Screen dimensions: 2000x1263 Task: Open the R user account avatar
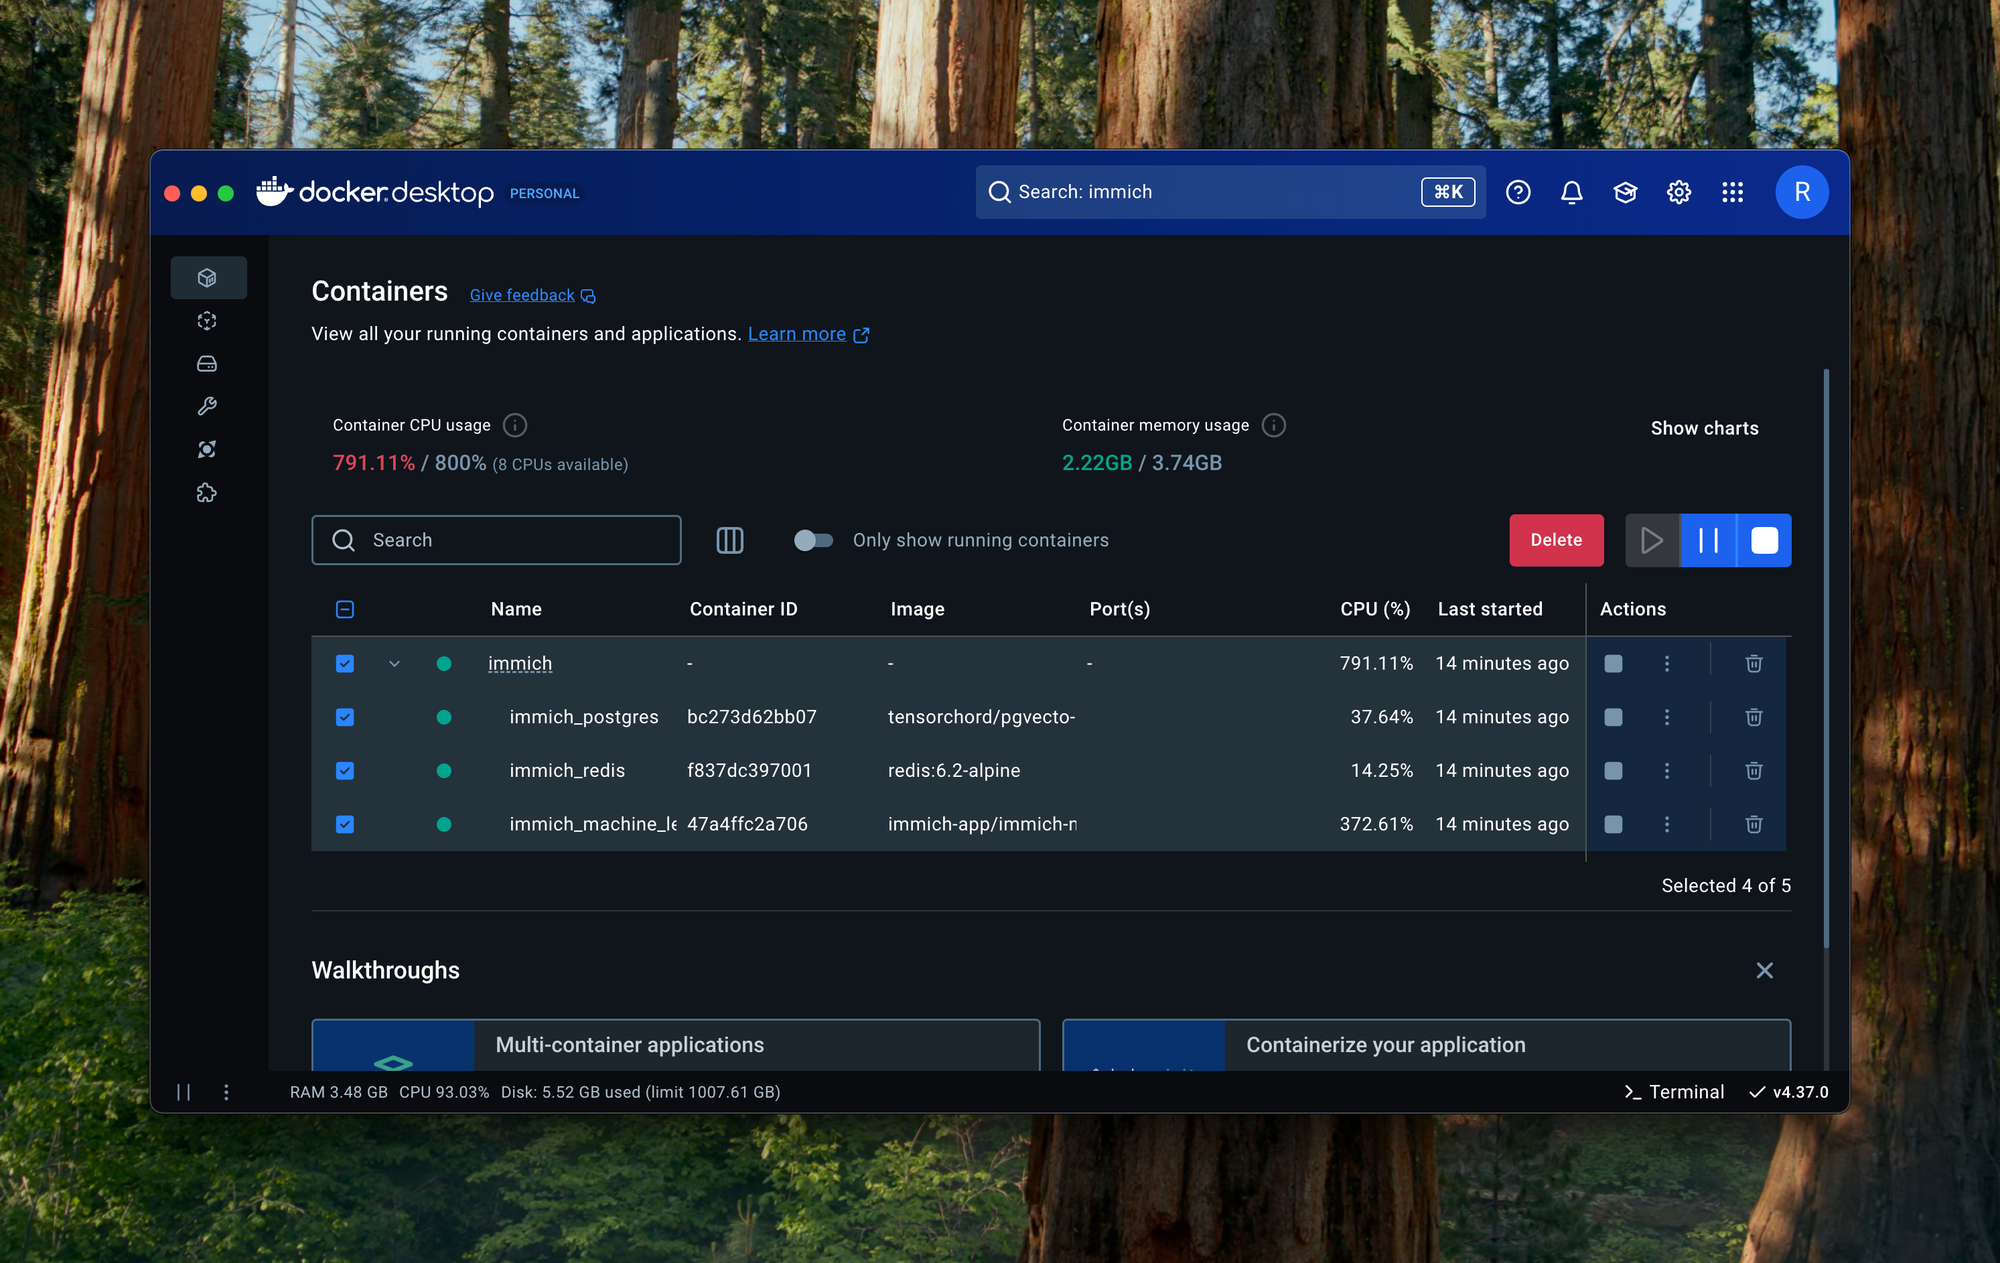pyautogui.click(x=1802, y=192)
